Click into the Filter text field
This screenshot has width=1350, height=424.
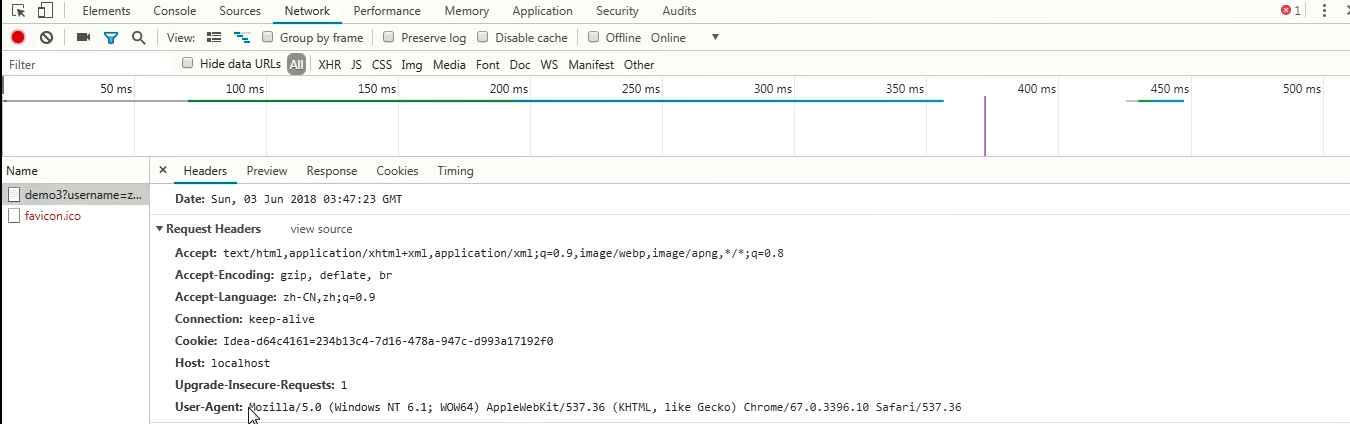[88, 64]
